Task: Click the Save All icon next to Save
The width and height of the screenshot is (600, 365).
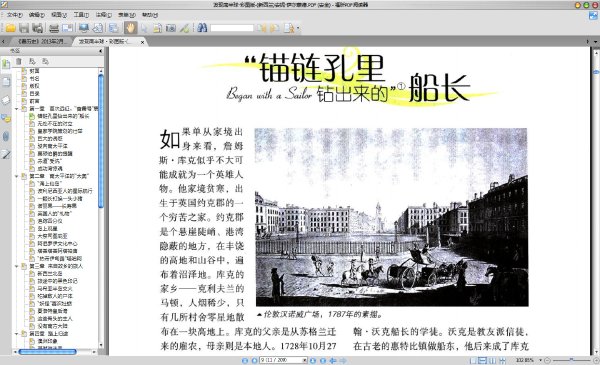Action: pos(38,28)
